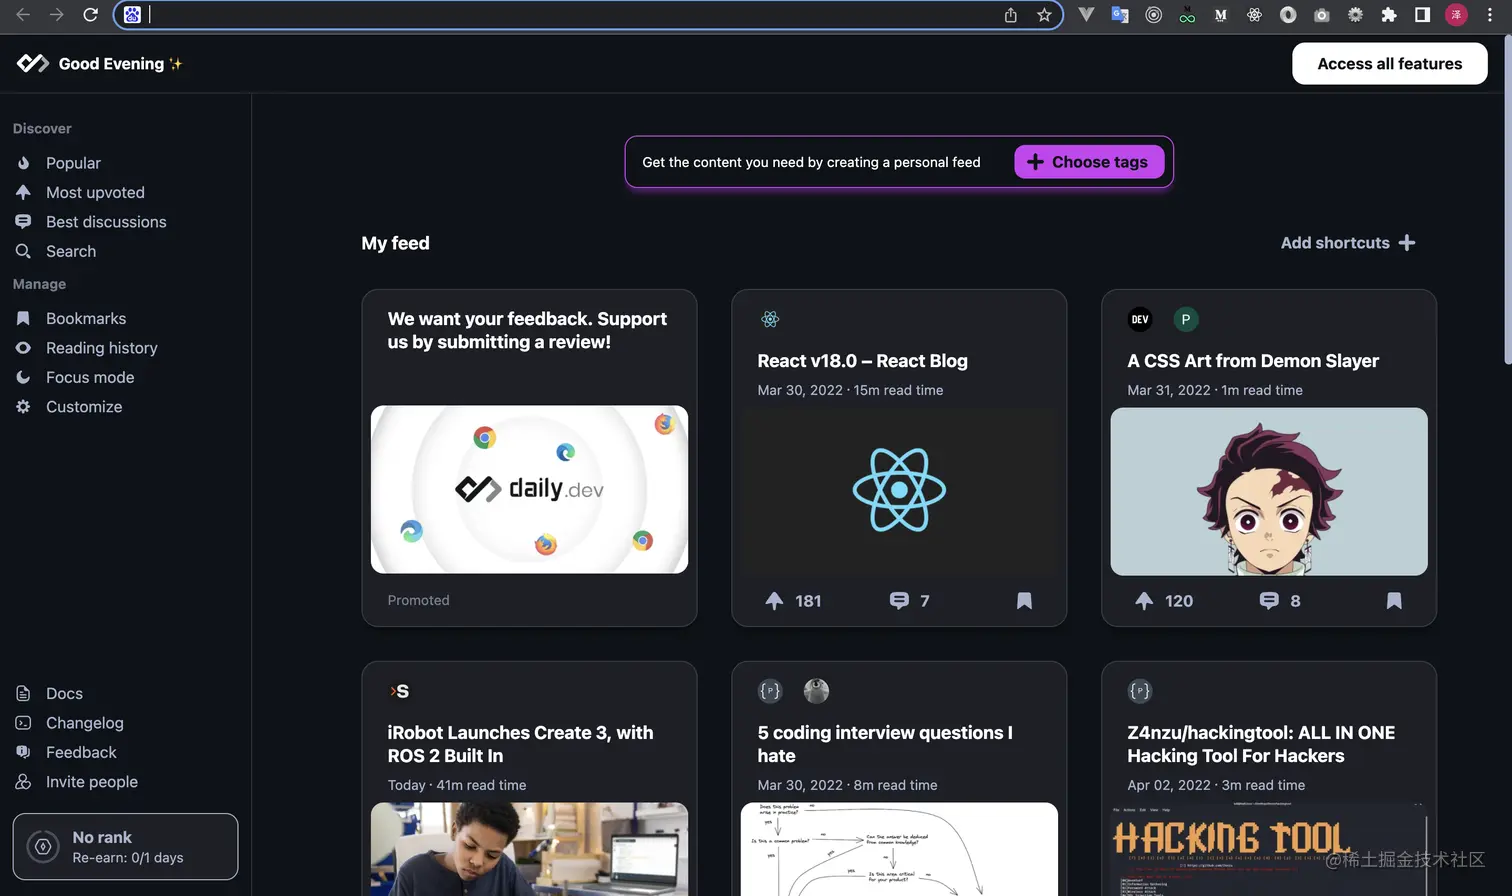The image size is (1512, 896).
Task: Click the browser forward arrow
Action: [x=57, y=14]
